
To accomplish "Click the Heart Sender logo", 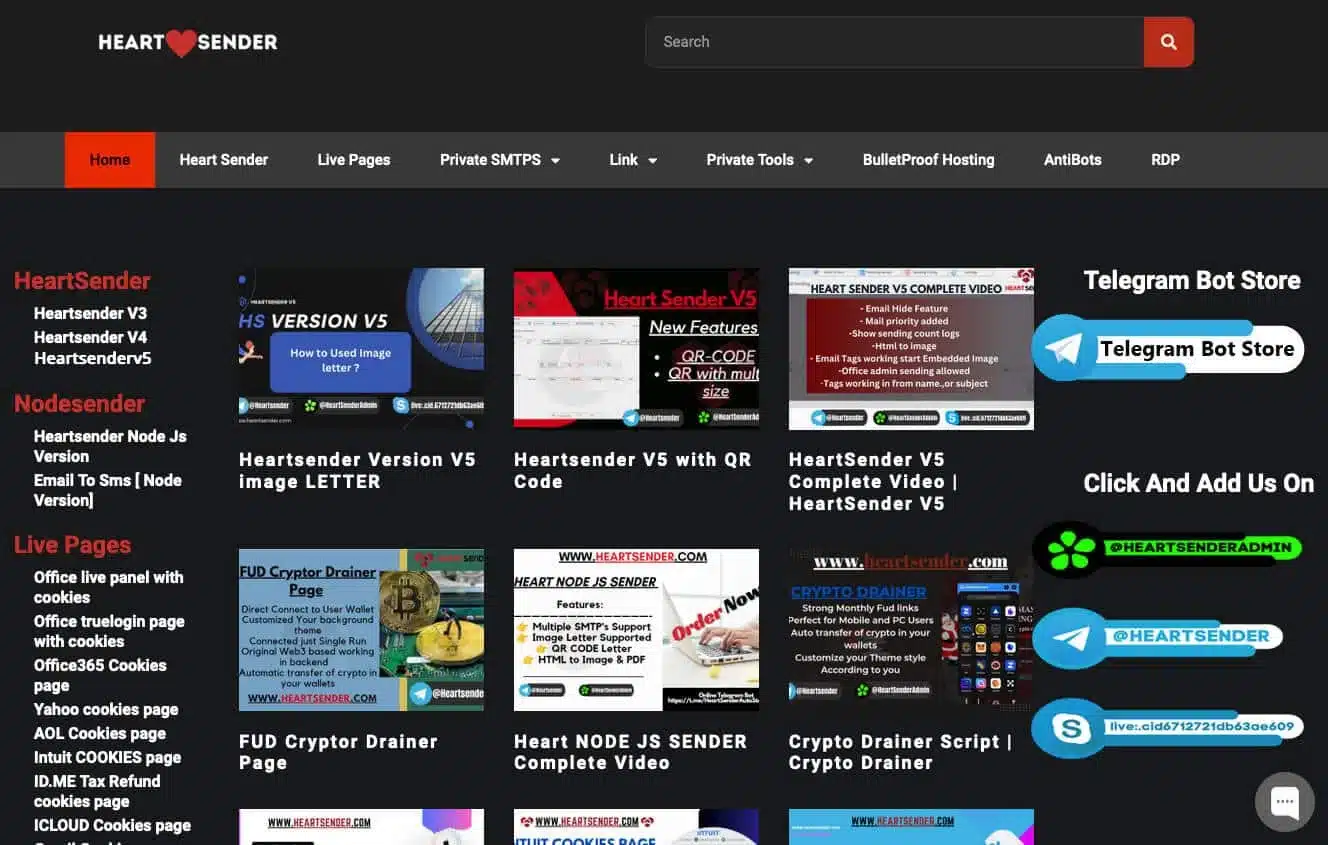I will coord(188,42).
